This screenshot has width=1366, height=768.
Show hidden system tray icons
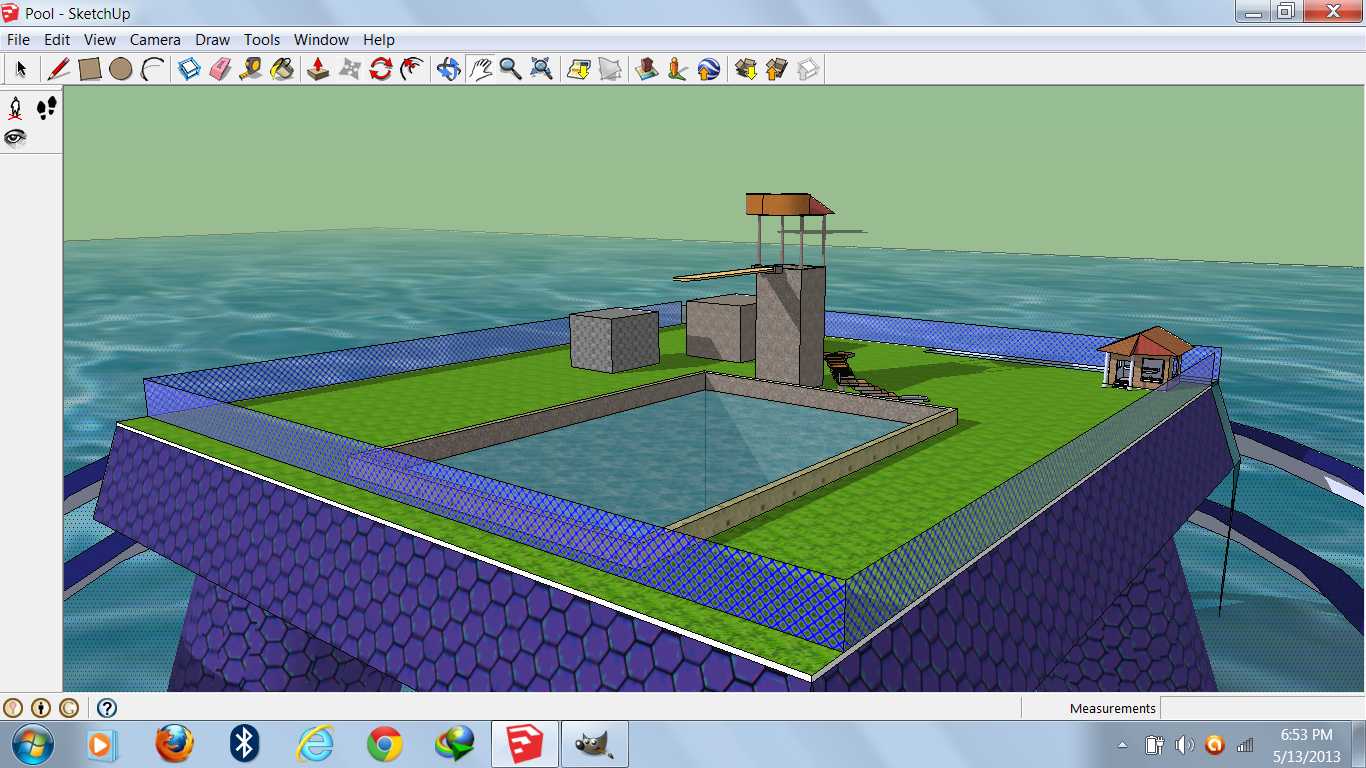pos(1122,745)
